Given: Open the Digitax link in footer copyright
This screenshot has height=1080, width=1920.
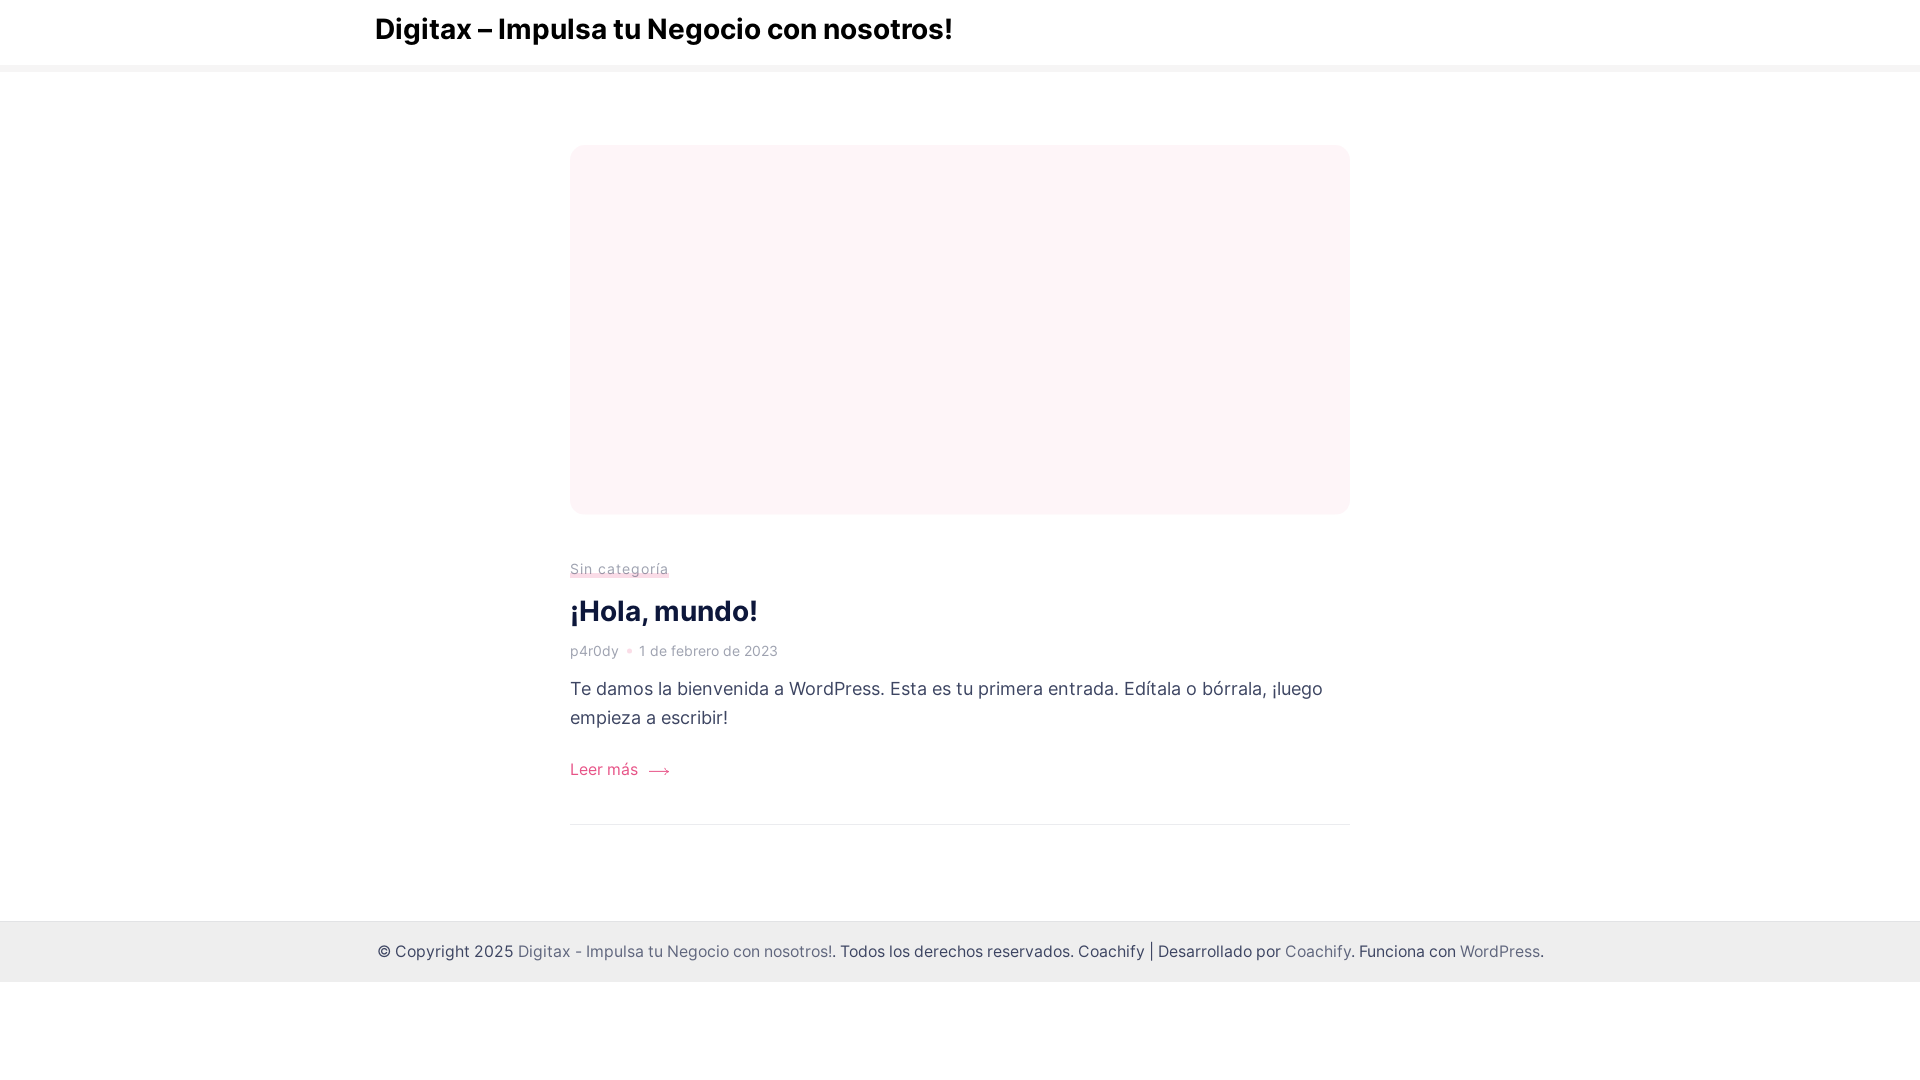Looking at the screenshot, I should [x=675, y=951].
